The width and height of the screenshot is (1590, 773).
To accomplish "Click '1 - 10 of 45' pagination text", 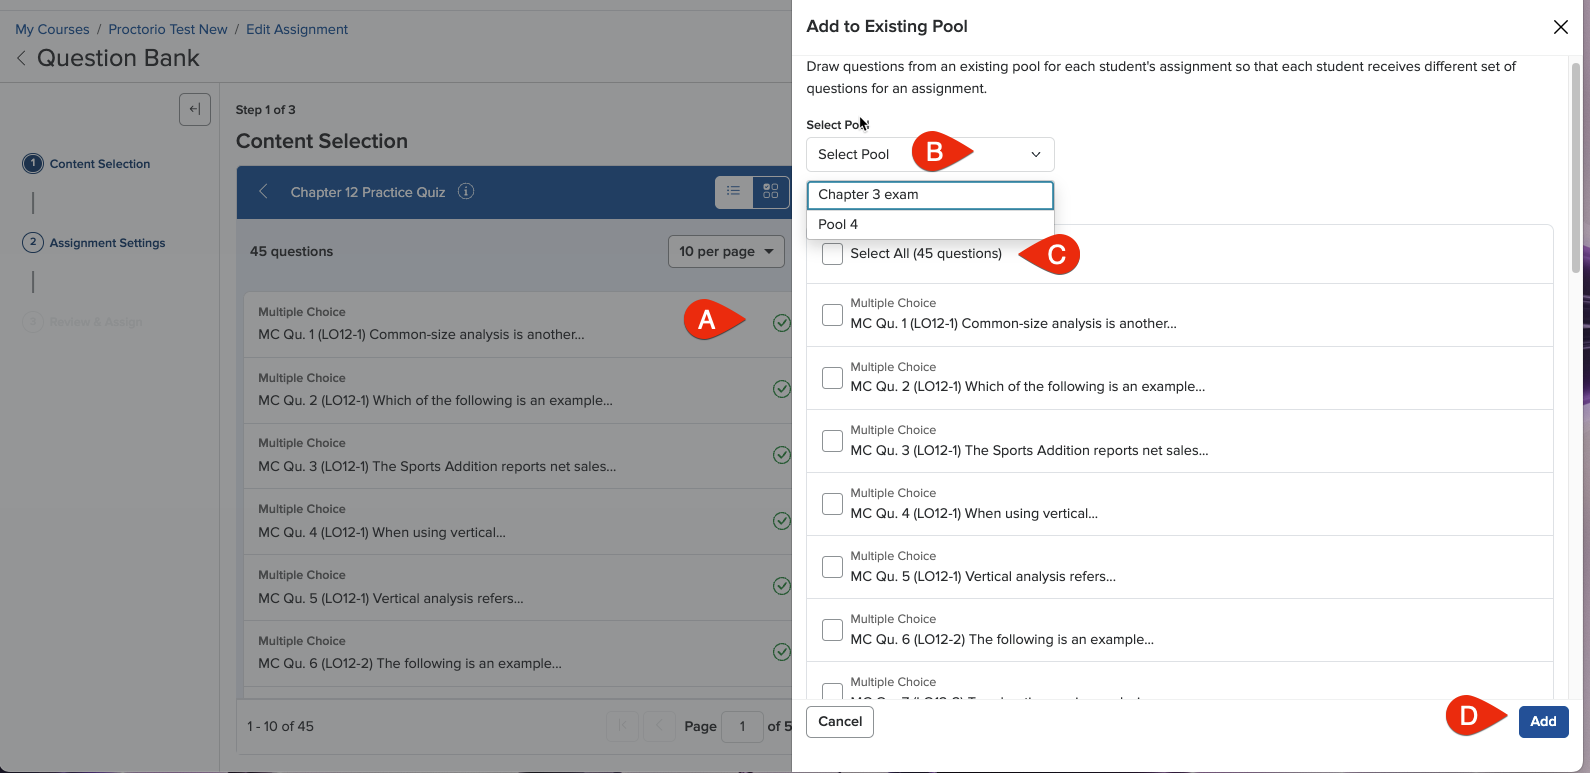I will [x=280, y=727].
